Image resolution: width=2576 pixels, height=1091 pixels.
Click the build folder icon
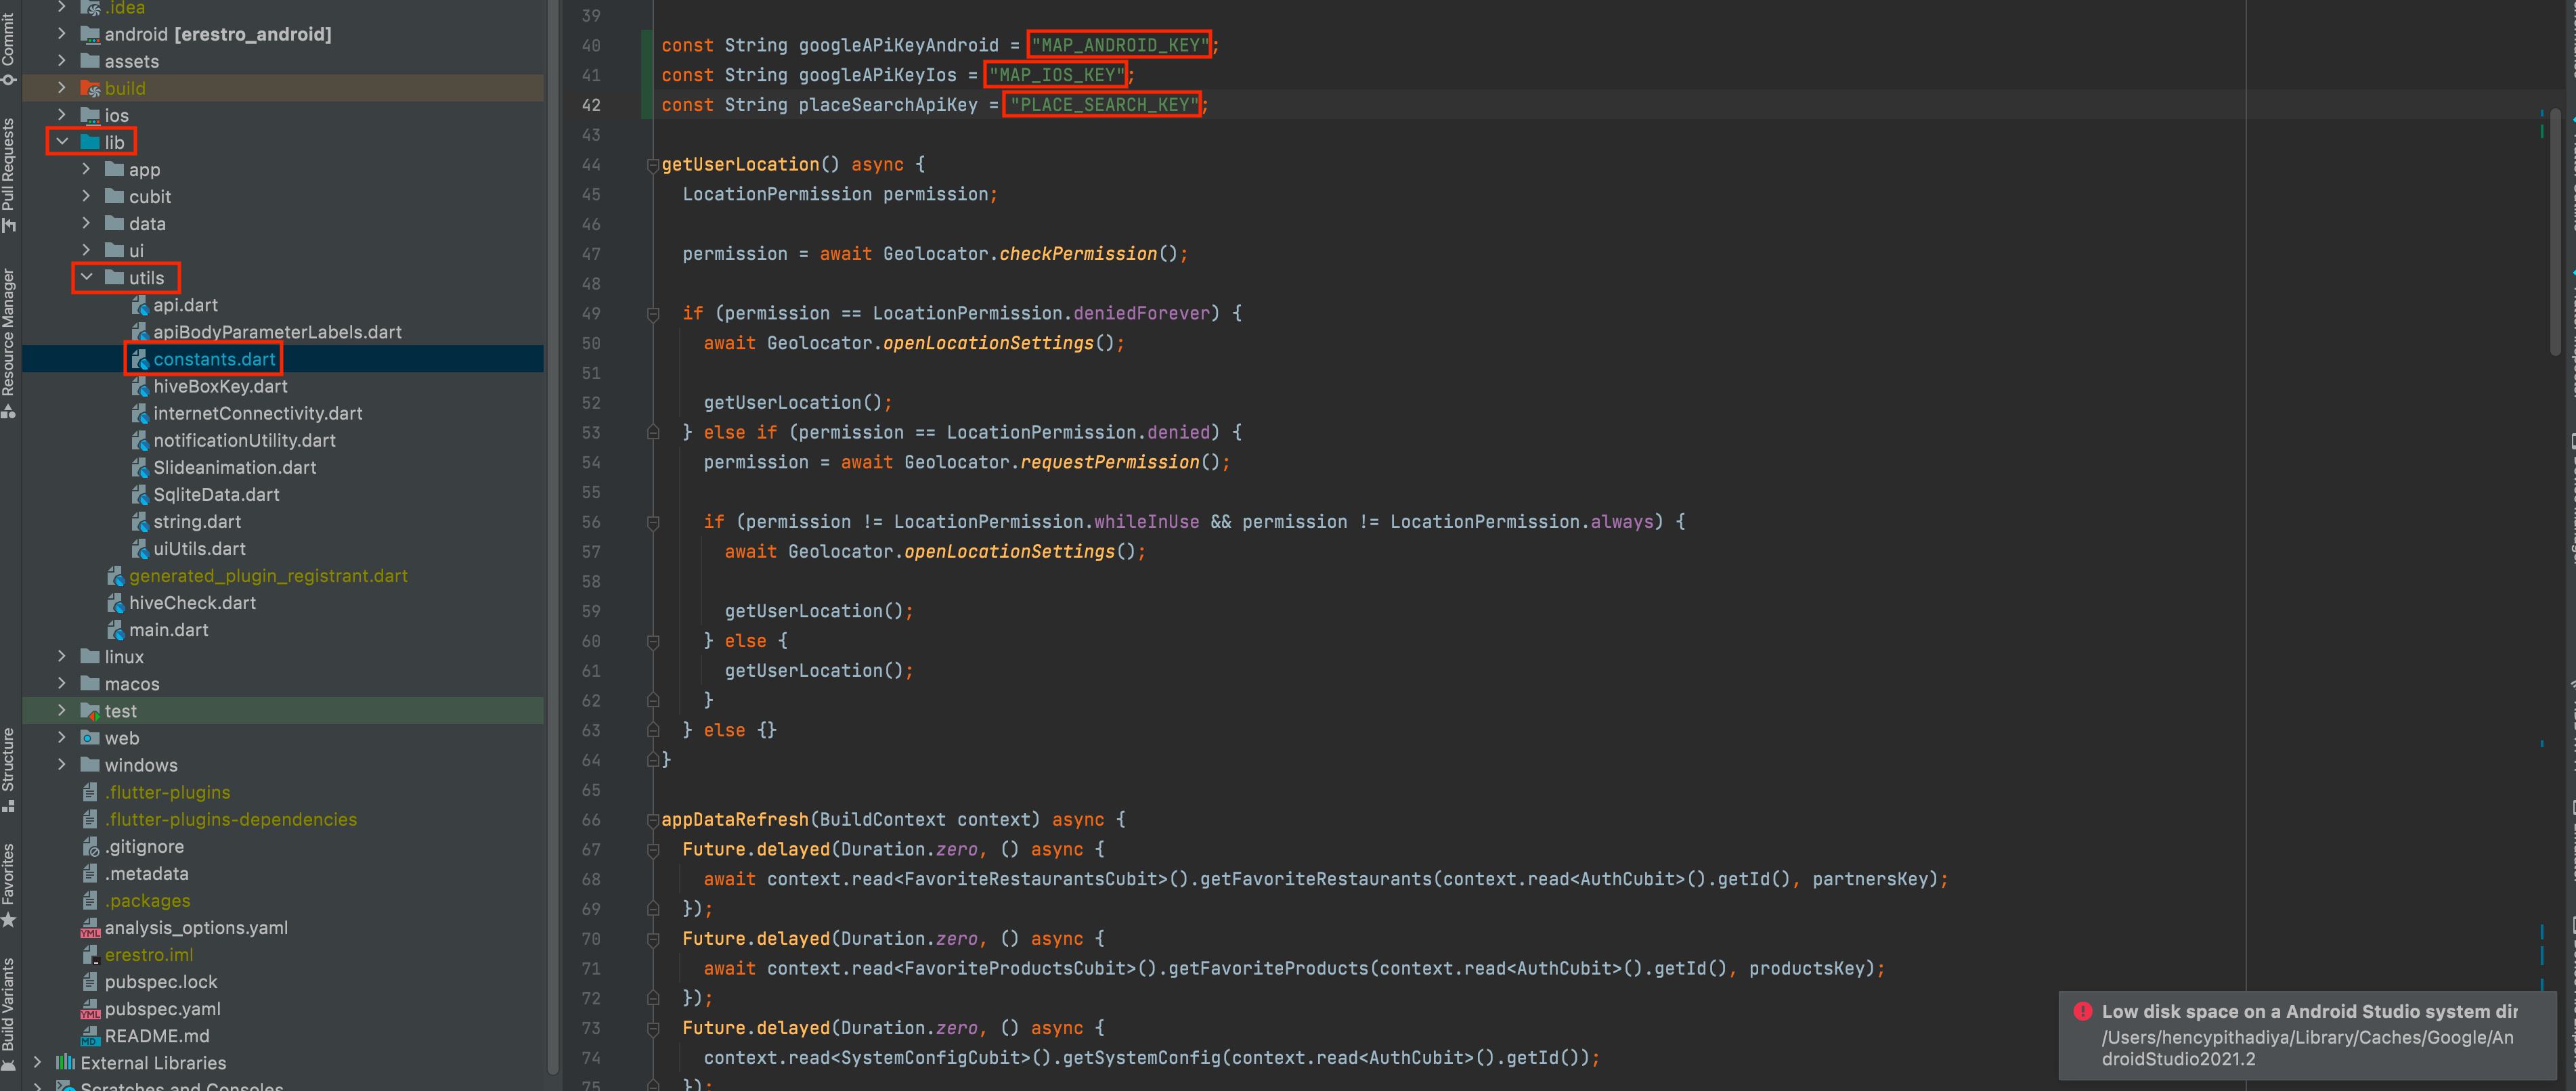[x=90, y=88]
